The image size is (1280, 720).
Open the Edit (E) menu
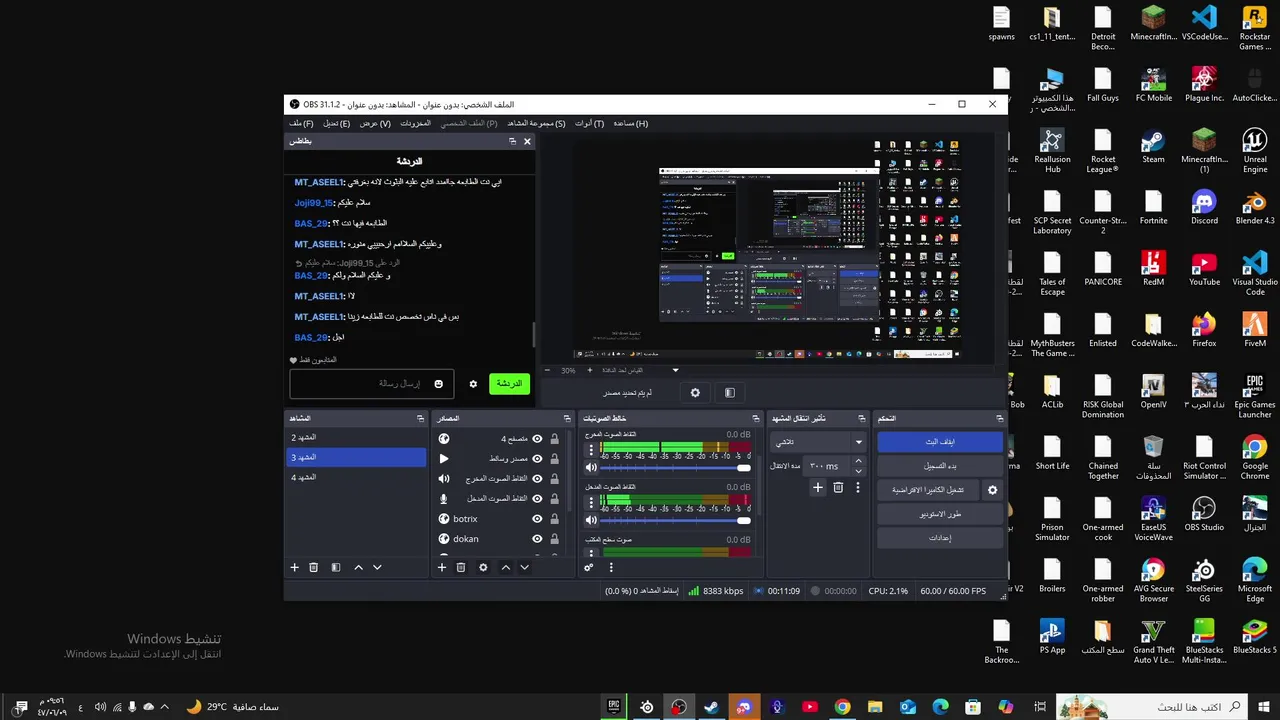336,123
